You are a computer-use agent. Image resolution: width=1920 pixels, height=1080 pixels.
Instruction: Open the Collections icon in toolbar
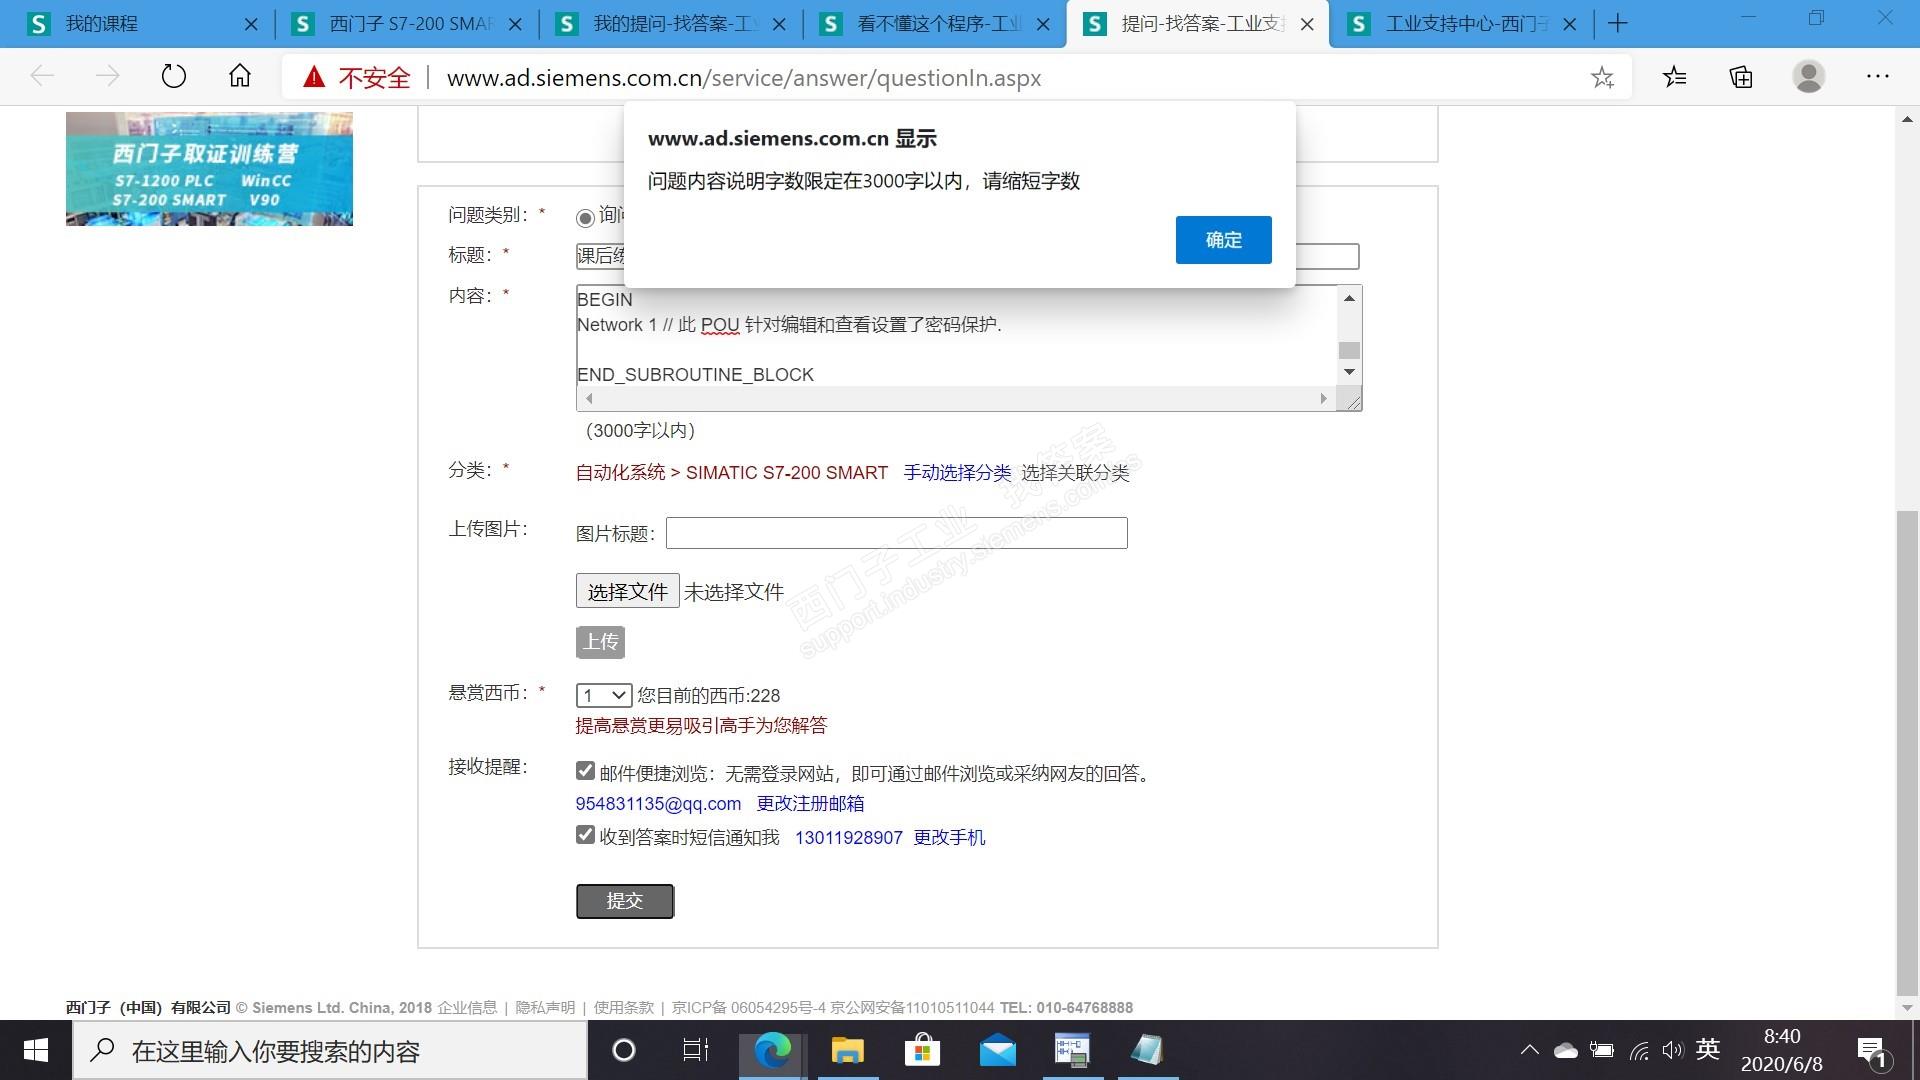click(1741, 77)
